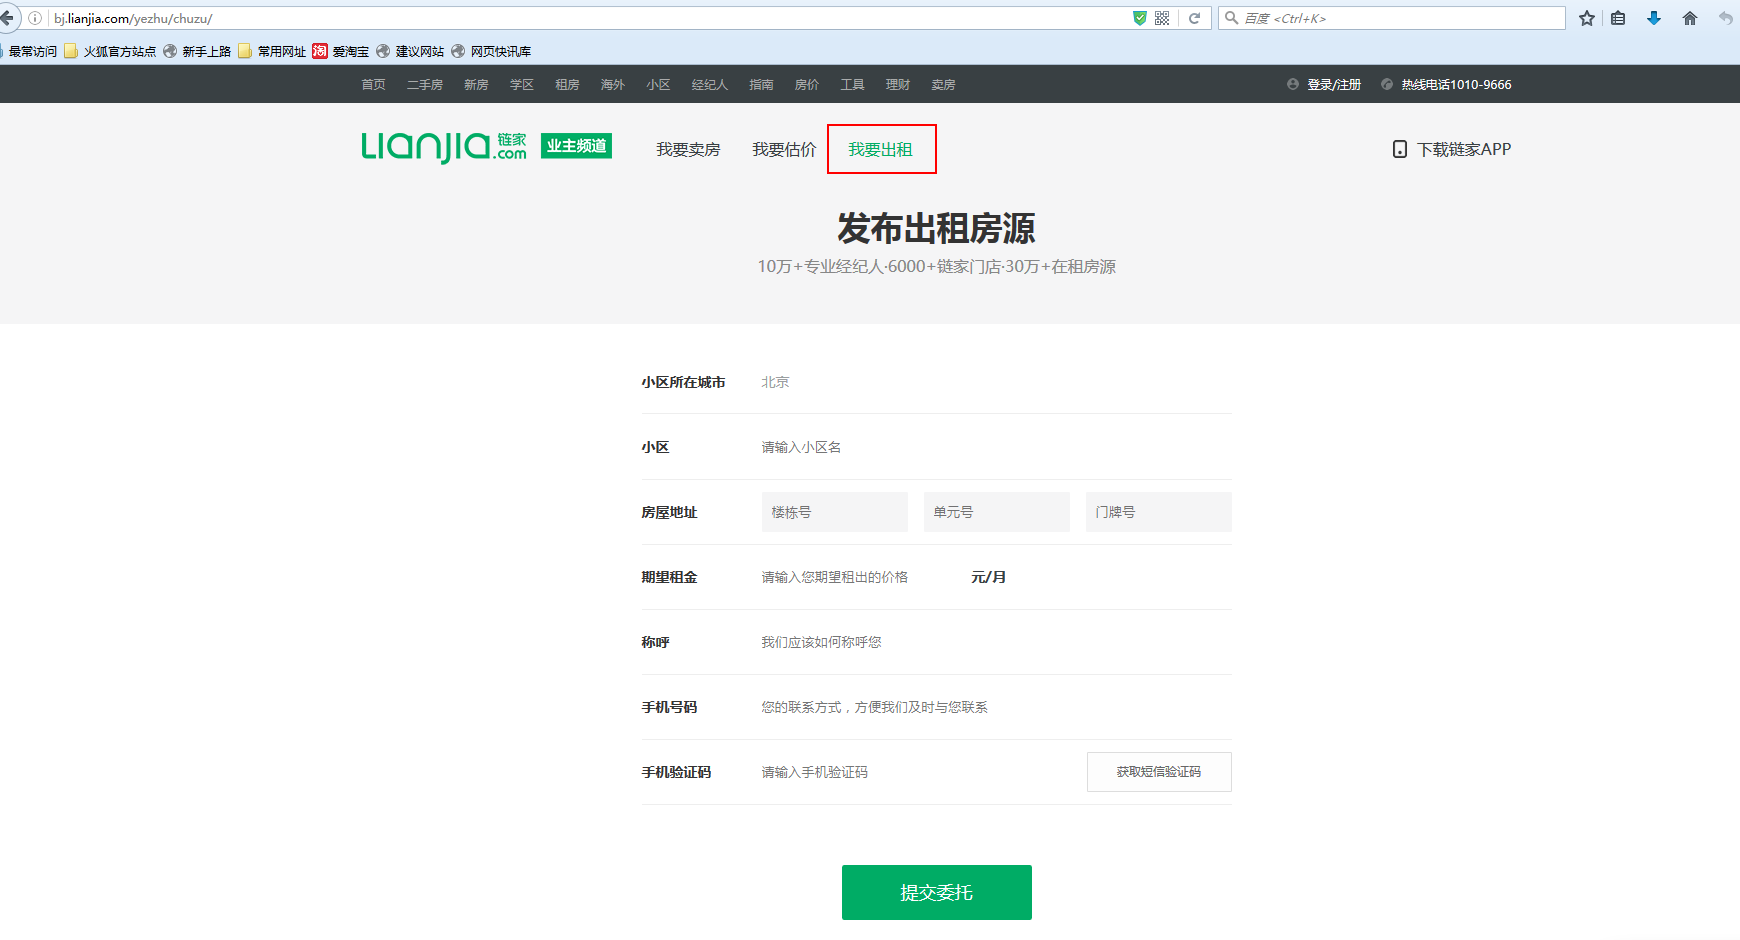The width and height of the screenshot is (1740, 940).
Task: Open 二手房 in top navigation
Action: click(425, 85)
